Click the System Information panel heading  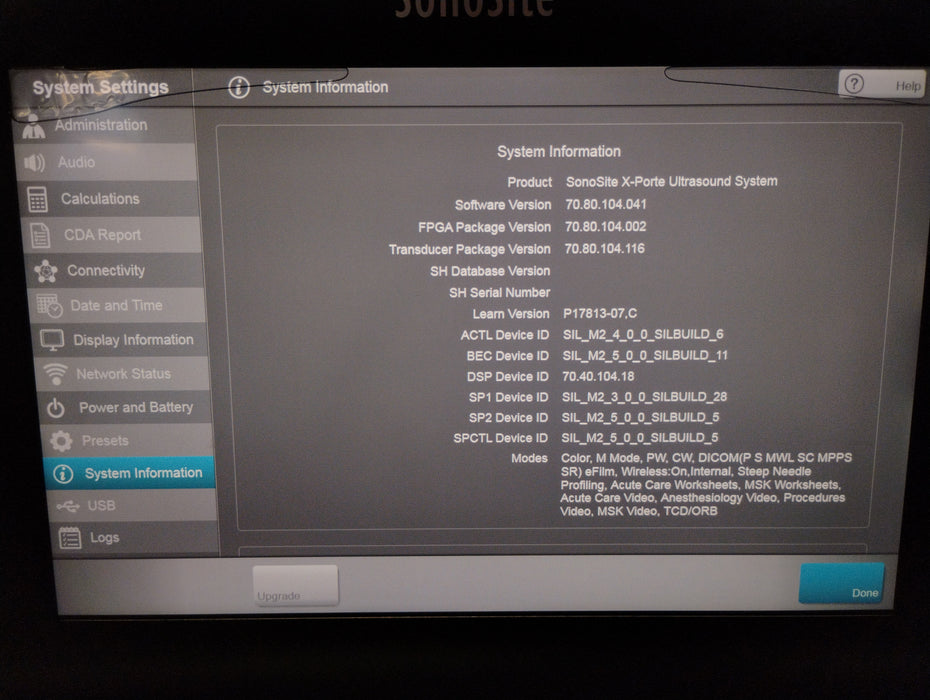pyautogui.click(x=559, y=152)
